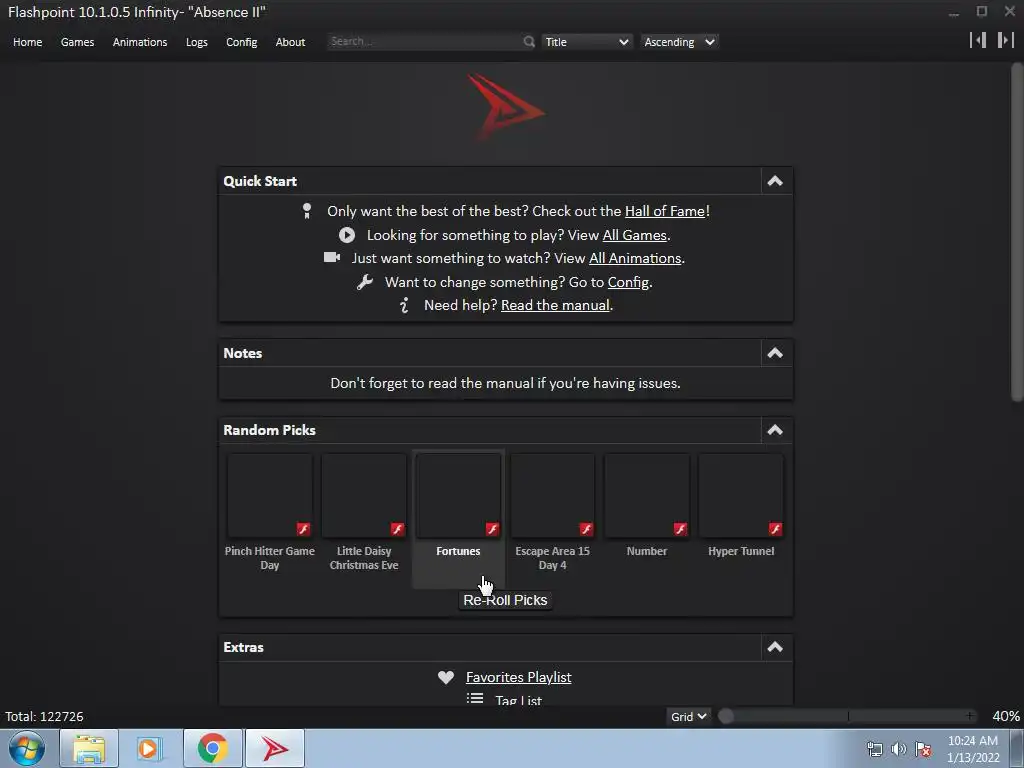1024x768 pixels.
Task: Click the Action Center flag tray icon
Action: point(923,748)
